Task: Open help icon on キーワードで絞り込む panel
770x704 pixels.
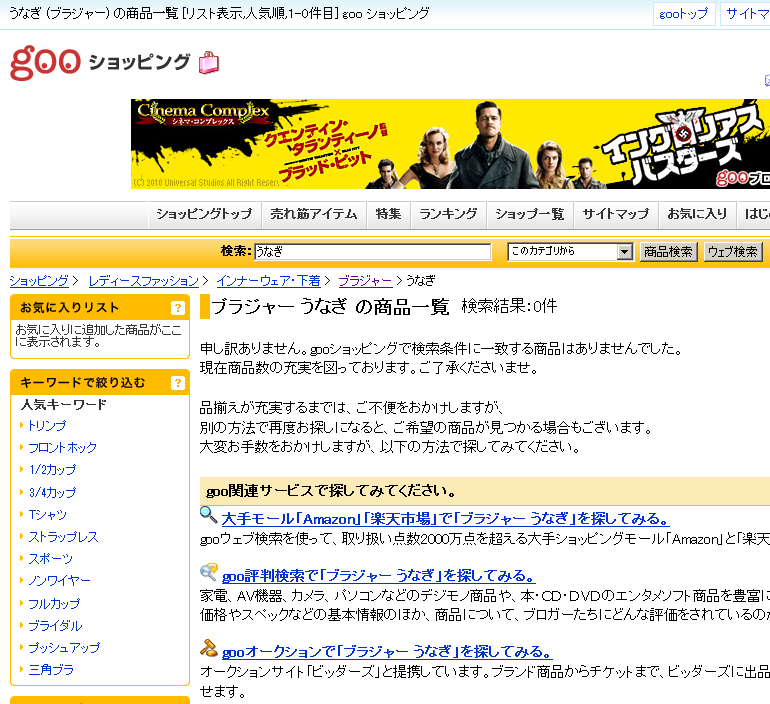Action: (177, 383)
